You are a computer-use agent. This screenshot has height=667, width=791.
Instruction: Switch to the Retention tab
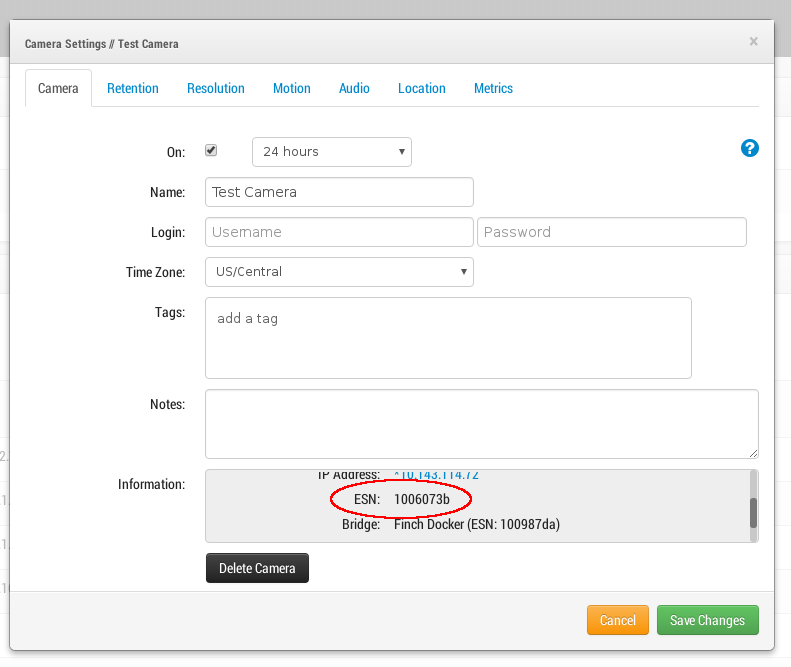(133, 88)
